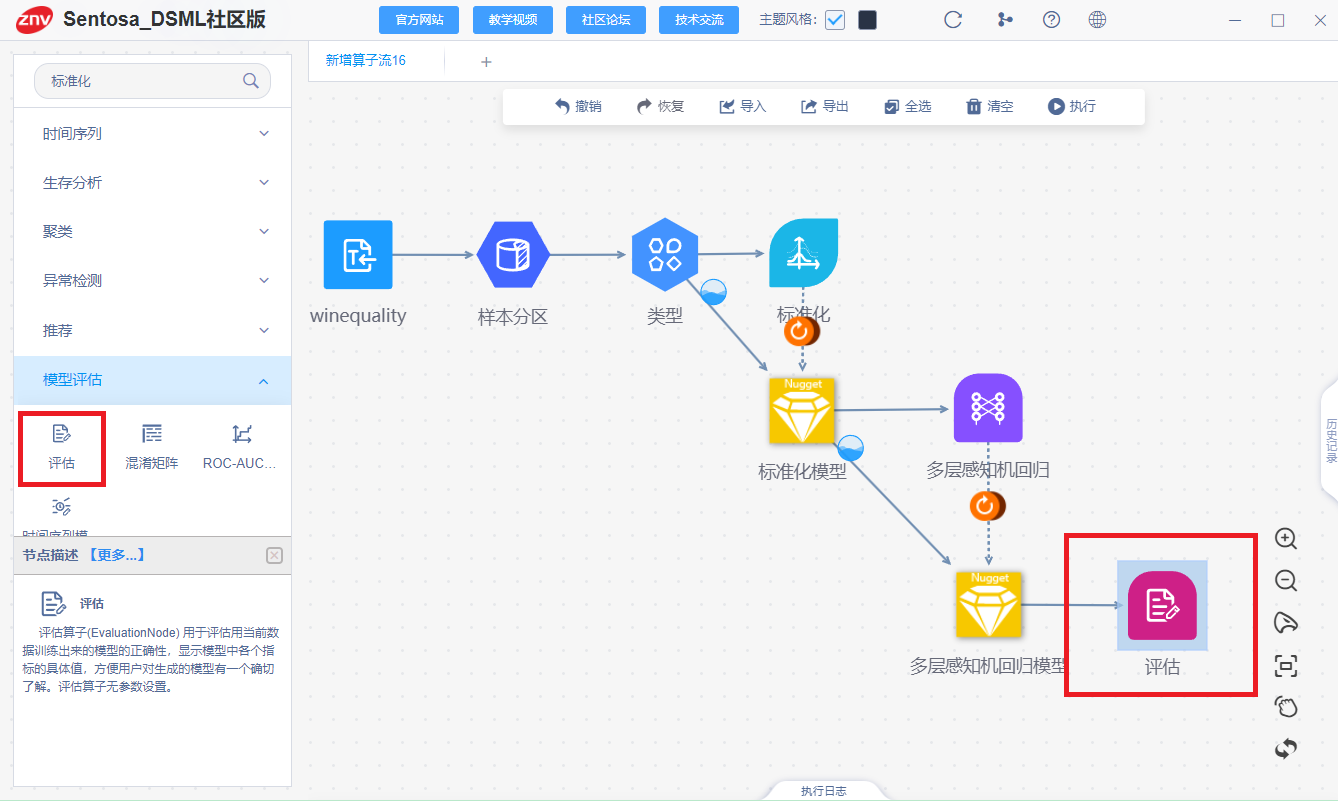
Task: Click 导出 export in the toolbar
Action: tap(825, 106)
